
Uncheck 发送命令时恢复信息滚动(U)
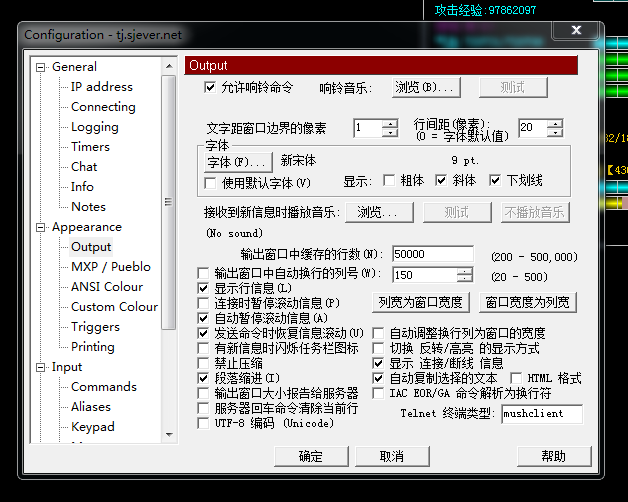(x=203, y=333)
